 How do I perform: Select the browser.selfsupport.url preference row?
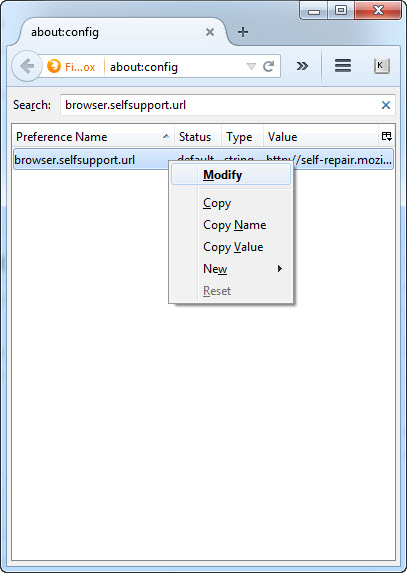coord(203,160)
